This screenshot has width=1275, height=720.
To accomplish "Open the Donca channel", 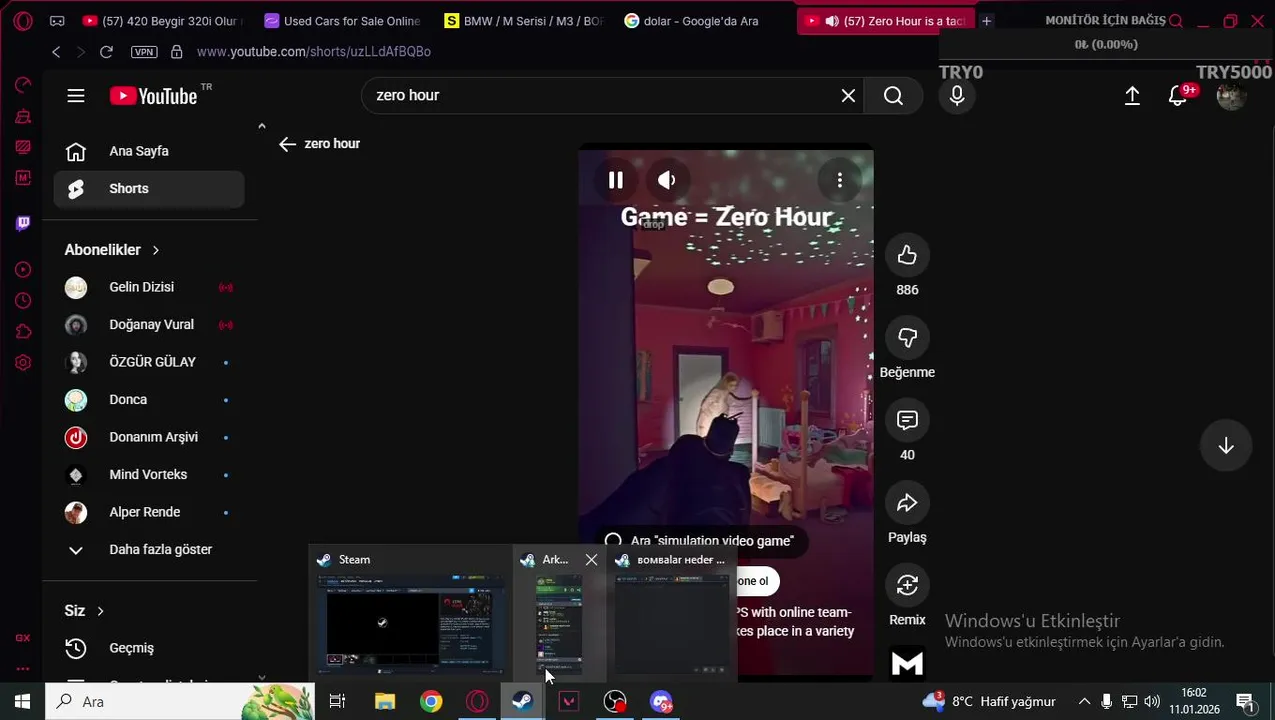I will [x=149, y=400].
